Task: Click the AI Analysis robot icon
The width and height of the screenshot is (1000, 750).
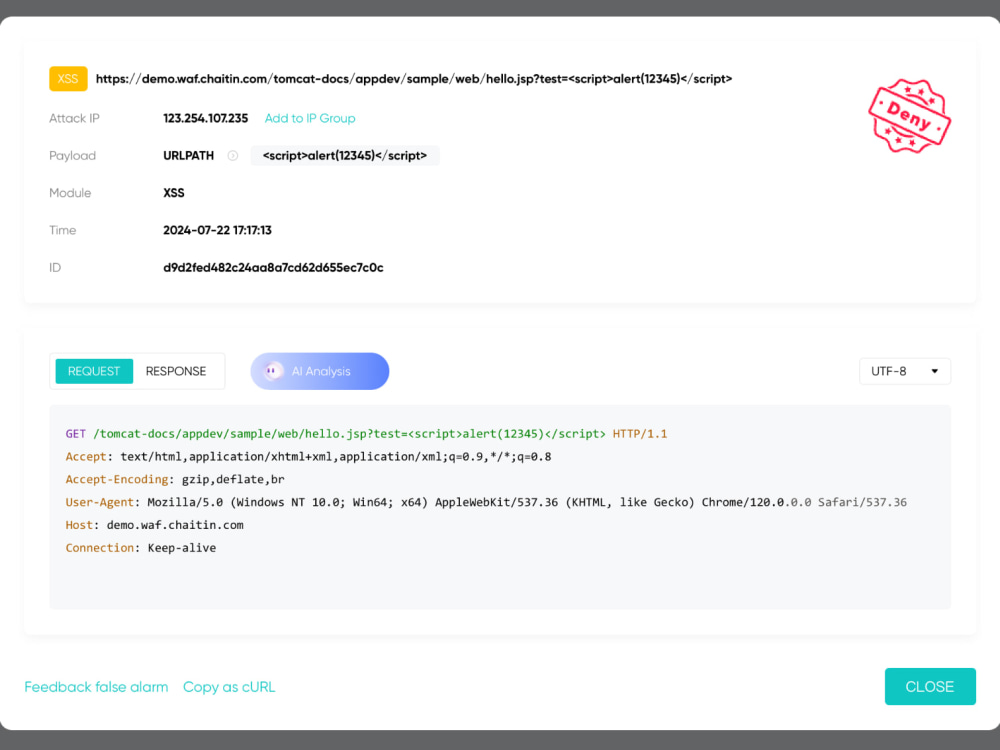Action: [274, 371]
